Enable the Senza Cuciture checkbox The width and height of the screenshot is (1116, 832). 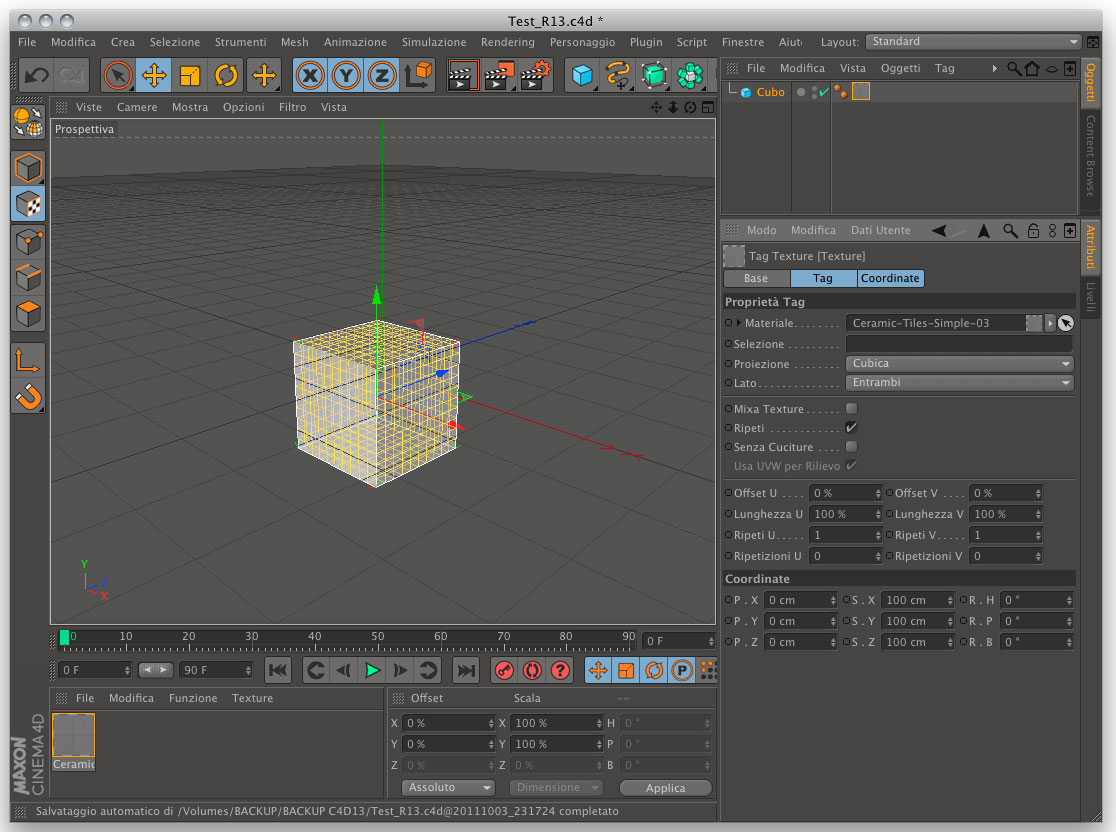(x=852, y=447)
